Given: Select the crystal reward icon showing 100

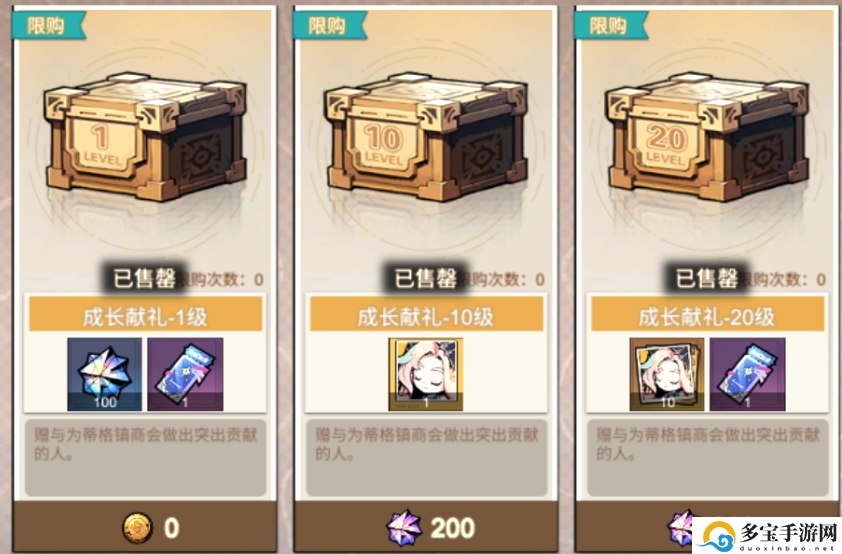Looking at the screenshot, I should pyautogui.click(x=105, y=374).
